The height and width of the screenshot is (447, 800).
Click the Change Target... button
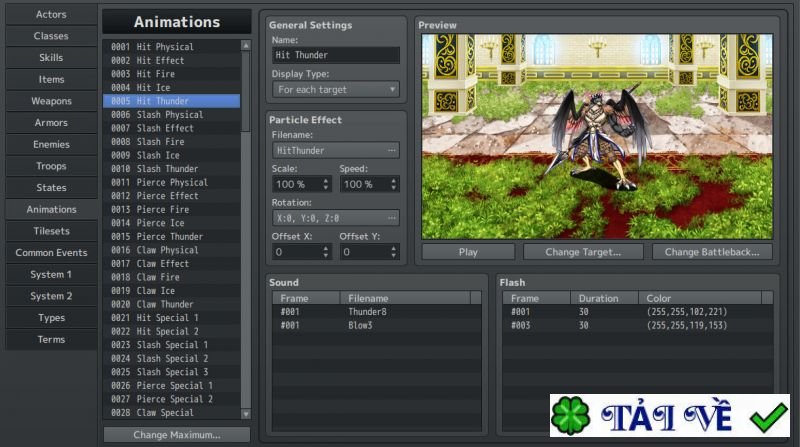583,252
